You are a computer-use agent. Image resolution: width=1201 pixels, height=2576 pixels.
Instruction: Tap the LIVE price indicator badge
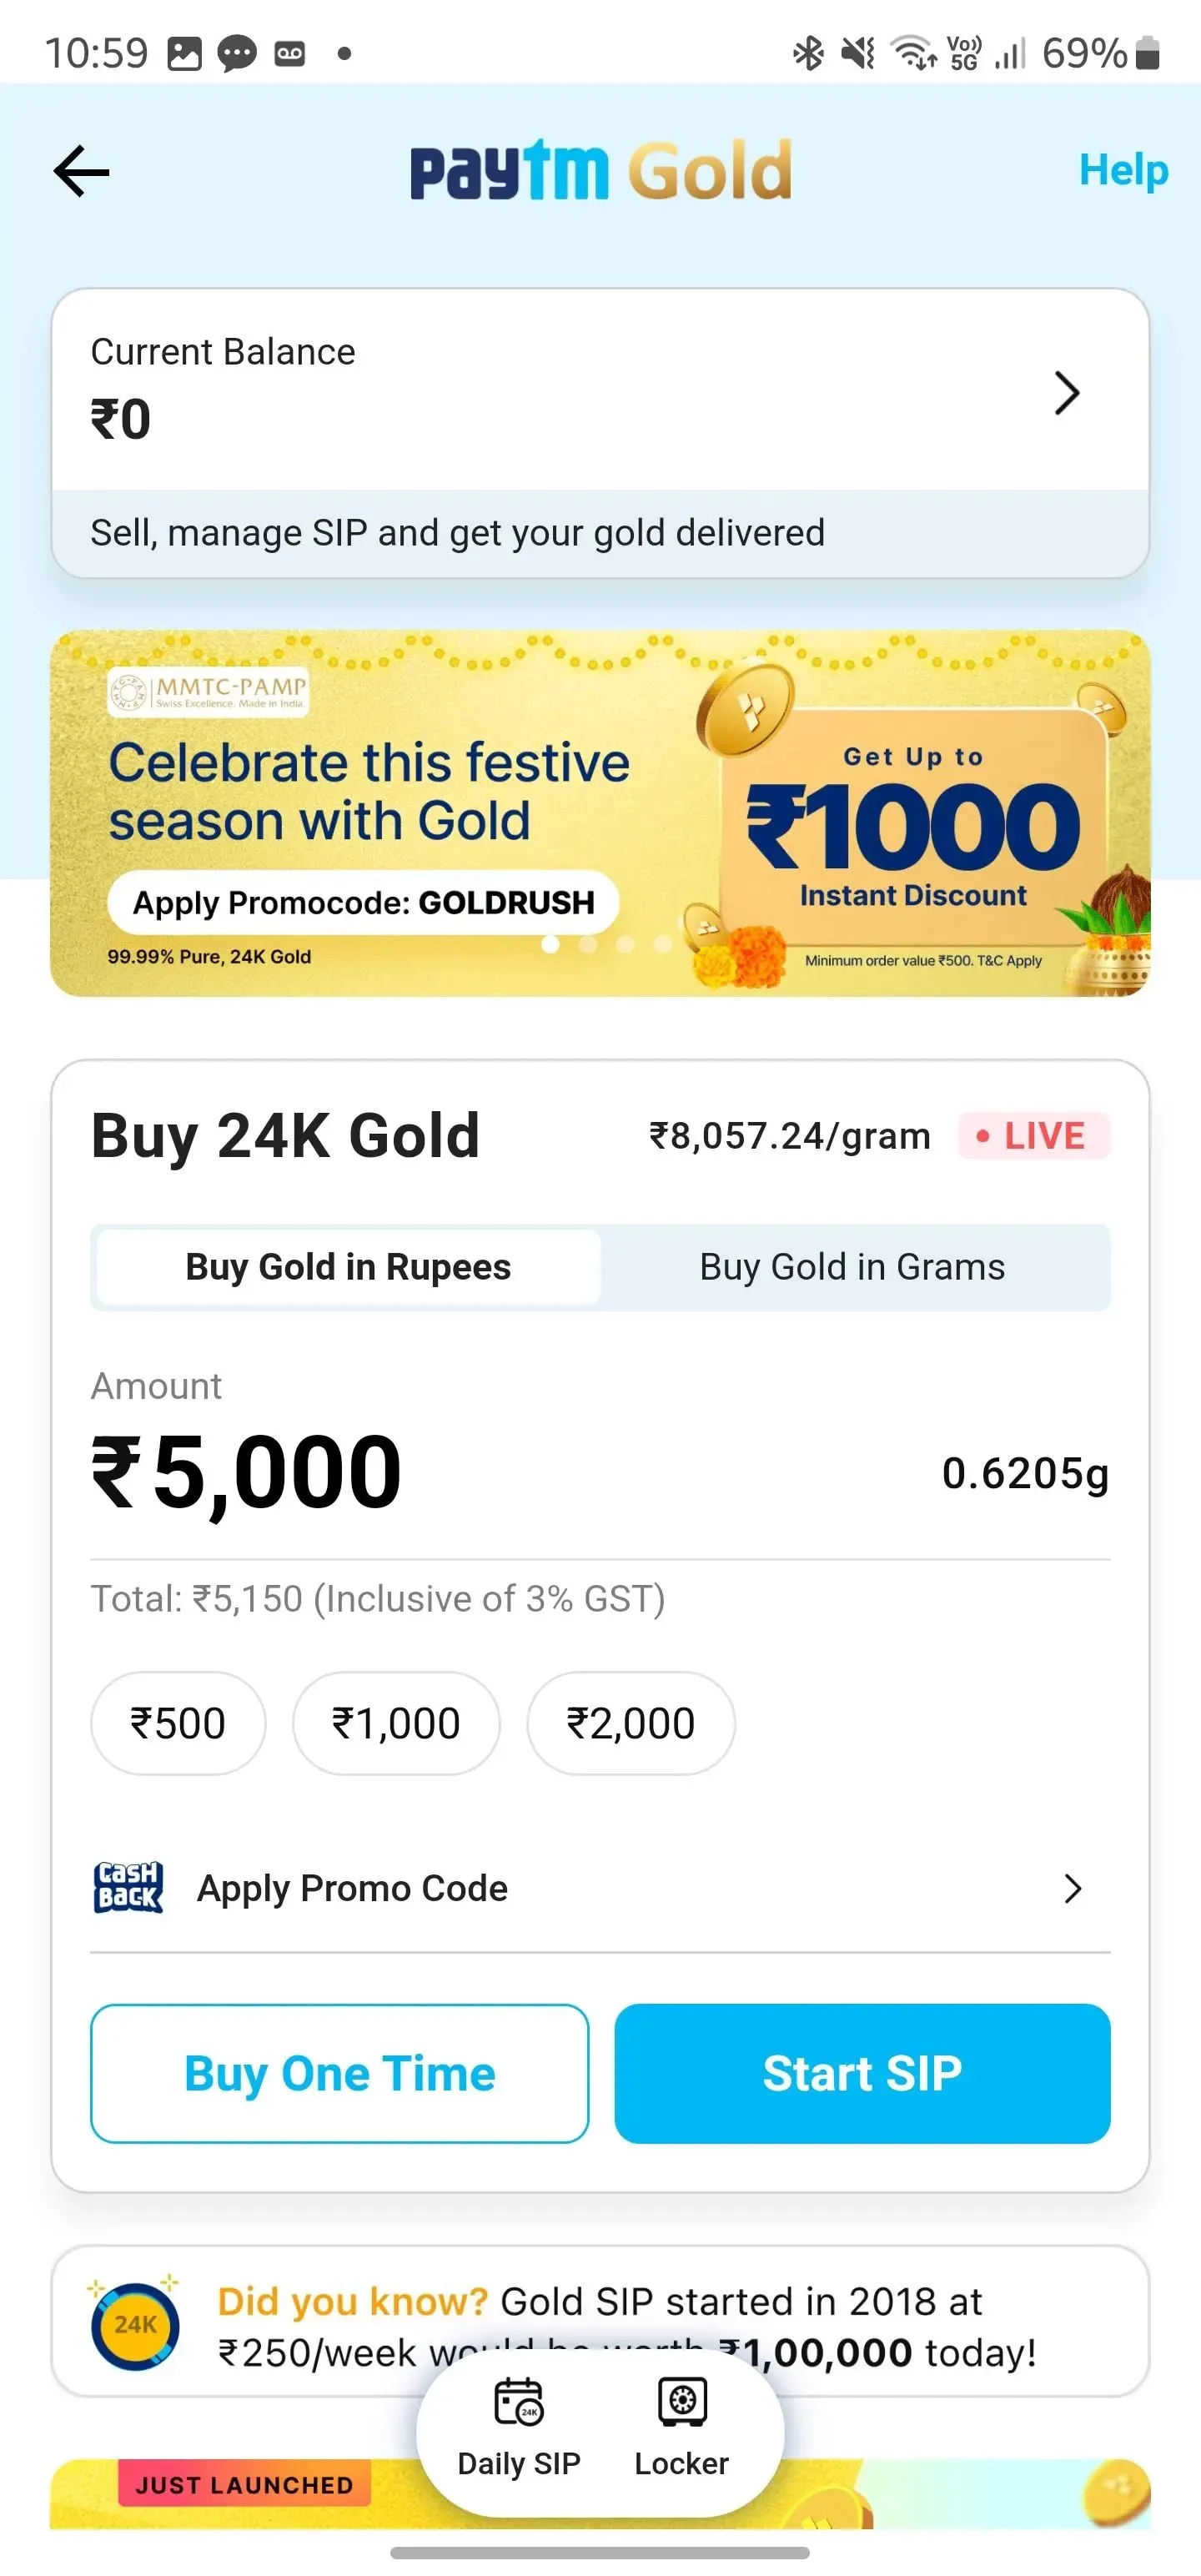[1033, 1136]
